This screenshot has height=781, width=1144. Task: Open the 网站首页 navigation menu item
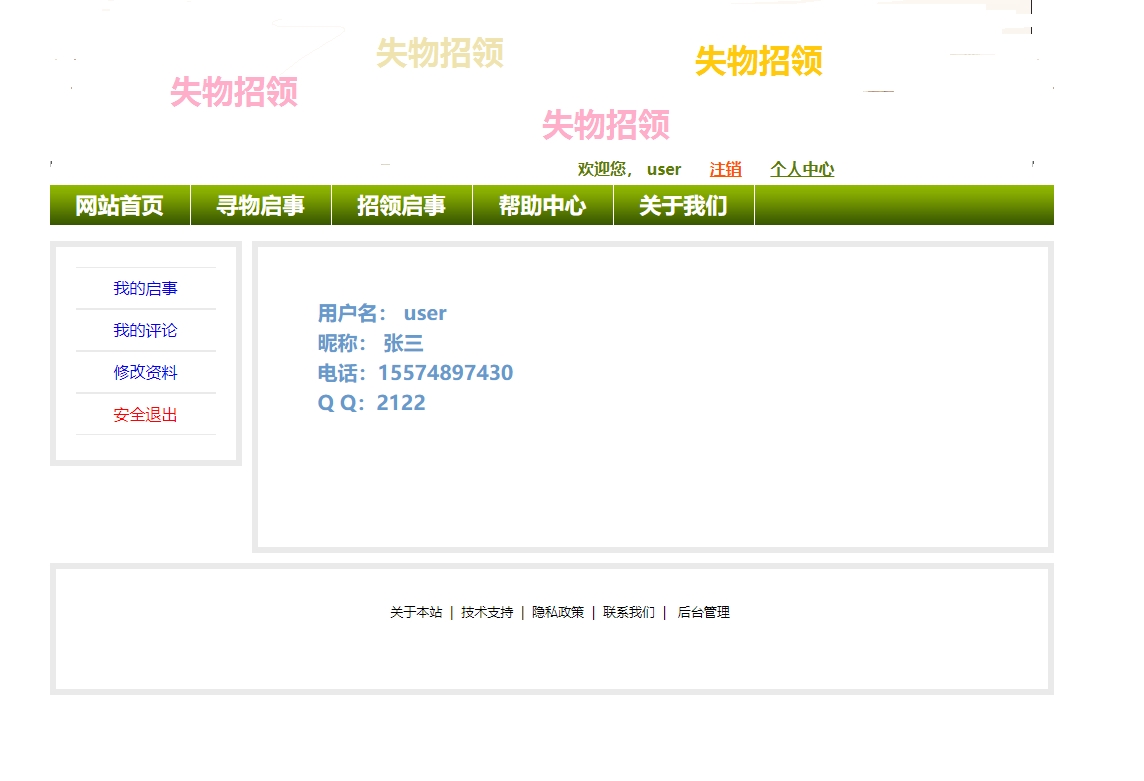118,204
